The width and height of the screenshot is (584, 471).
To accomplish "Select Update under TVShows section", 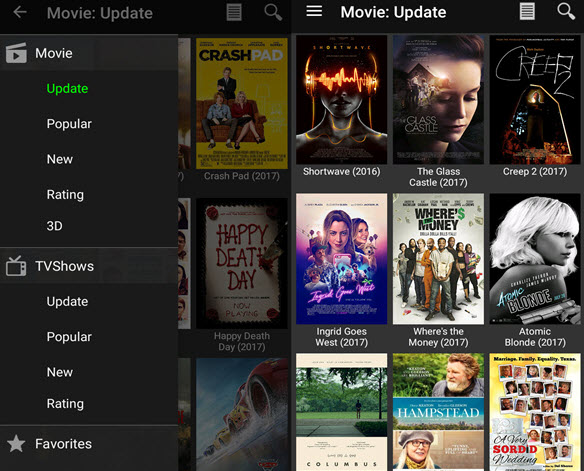I will (67, 301).
